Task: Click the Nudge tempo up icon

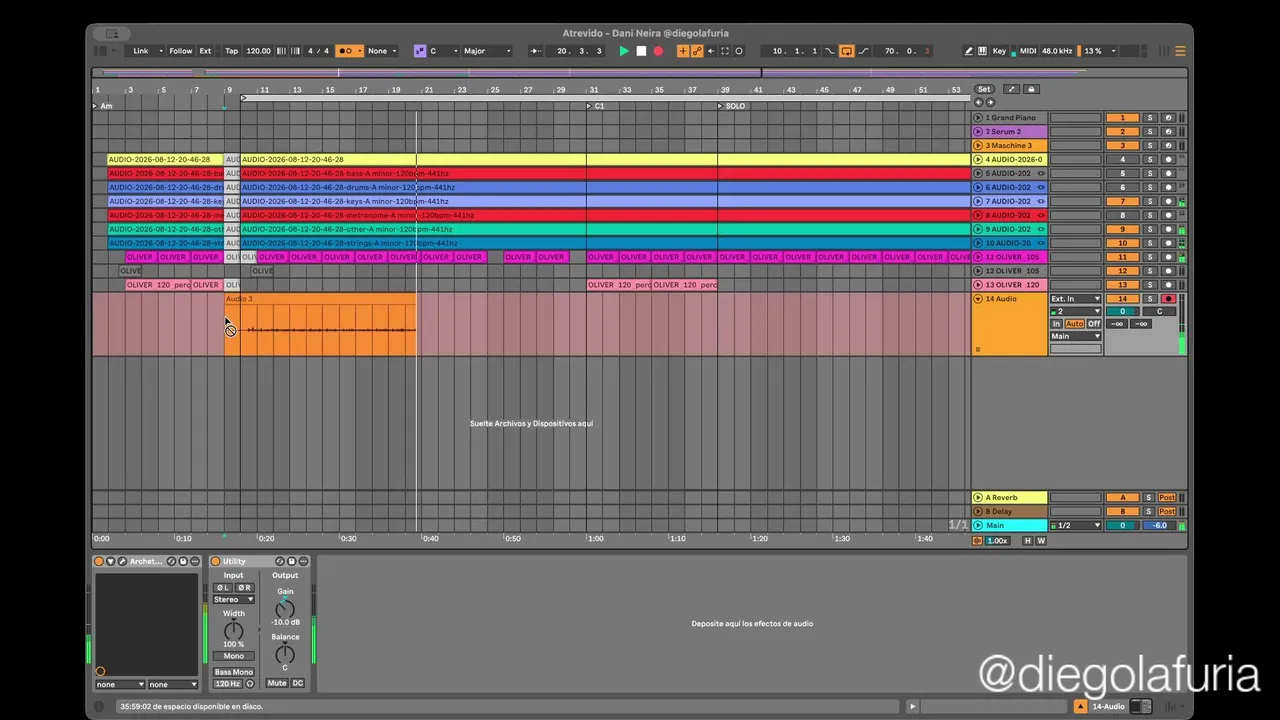Action: (296, 51)
